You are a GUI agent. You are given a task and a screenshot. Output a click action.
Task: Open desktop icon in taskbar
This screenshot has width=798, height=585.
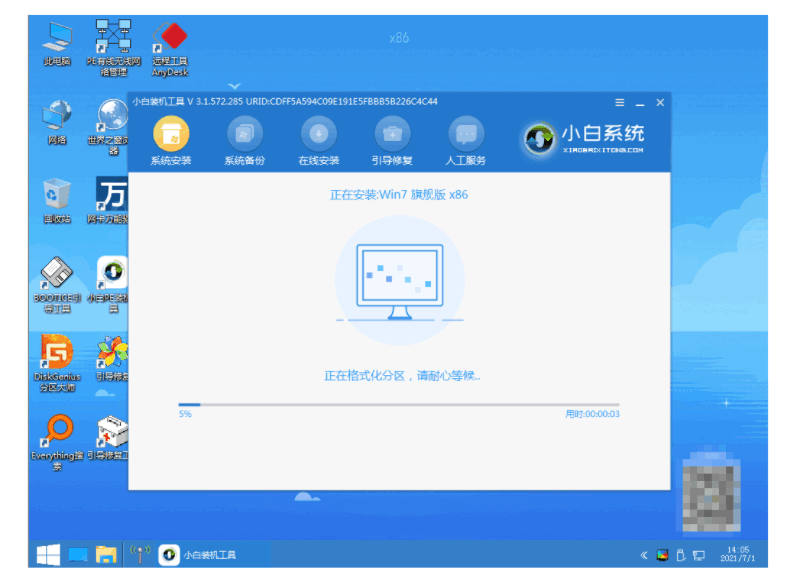[x=78, y=555]
